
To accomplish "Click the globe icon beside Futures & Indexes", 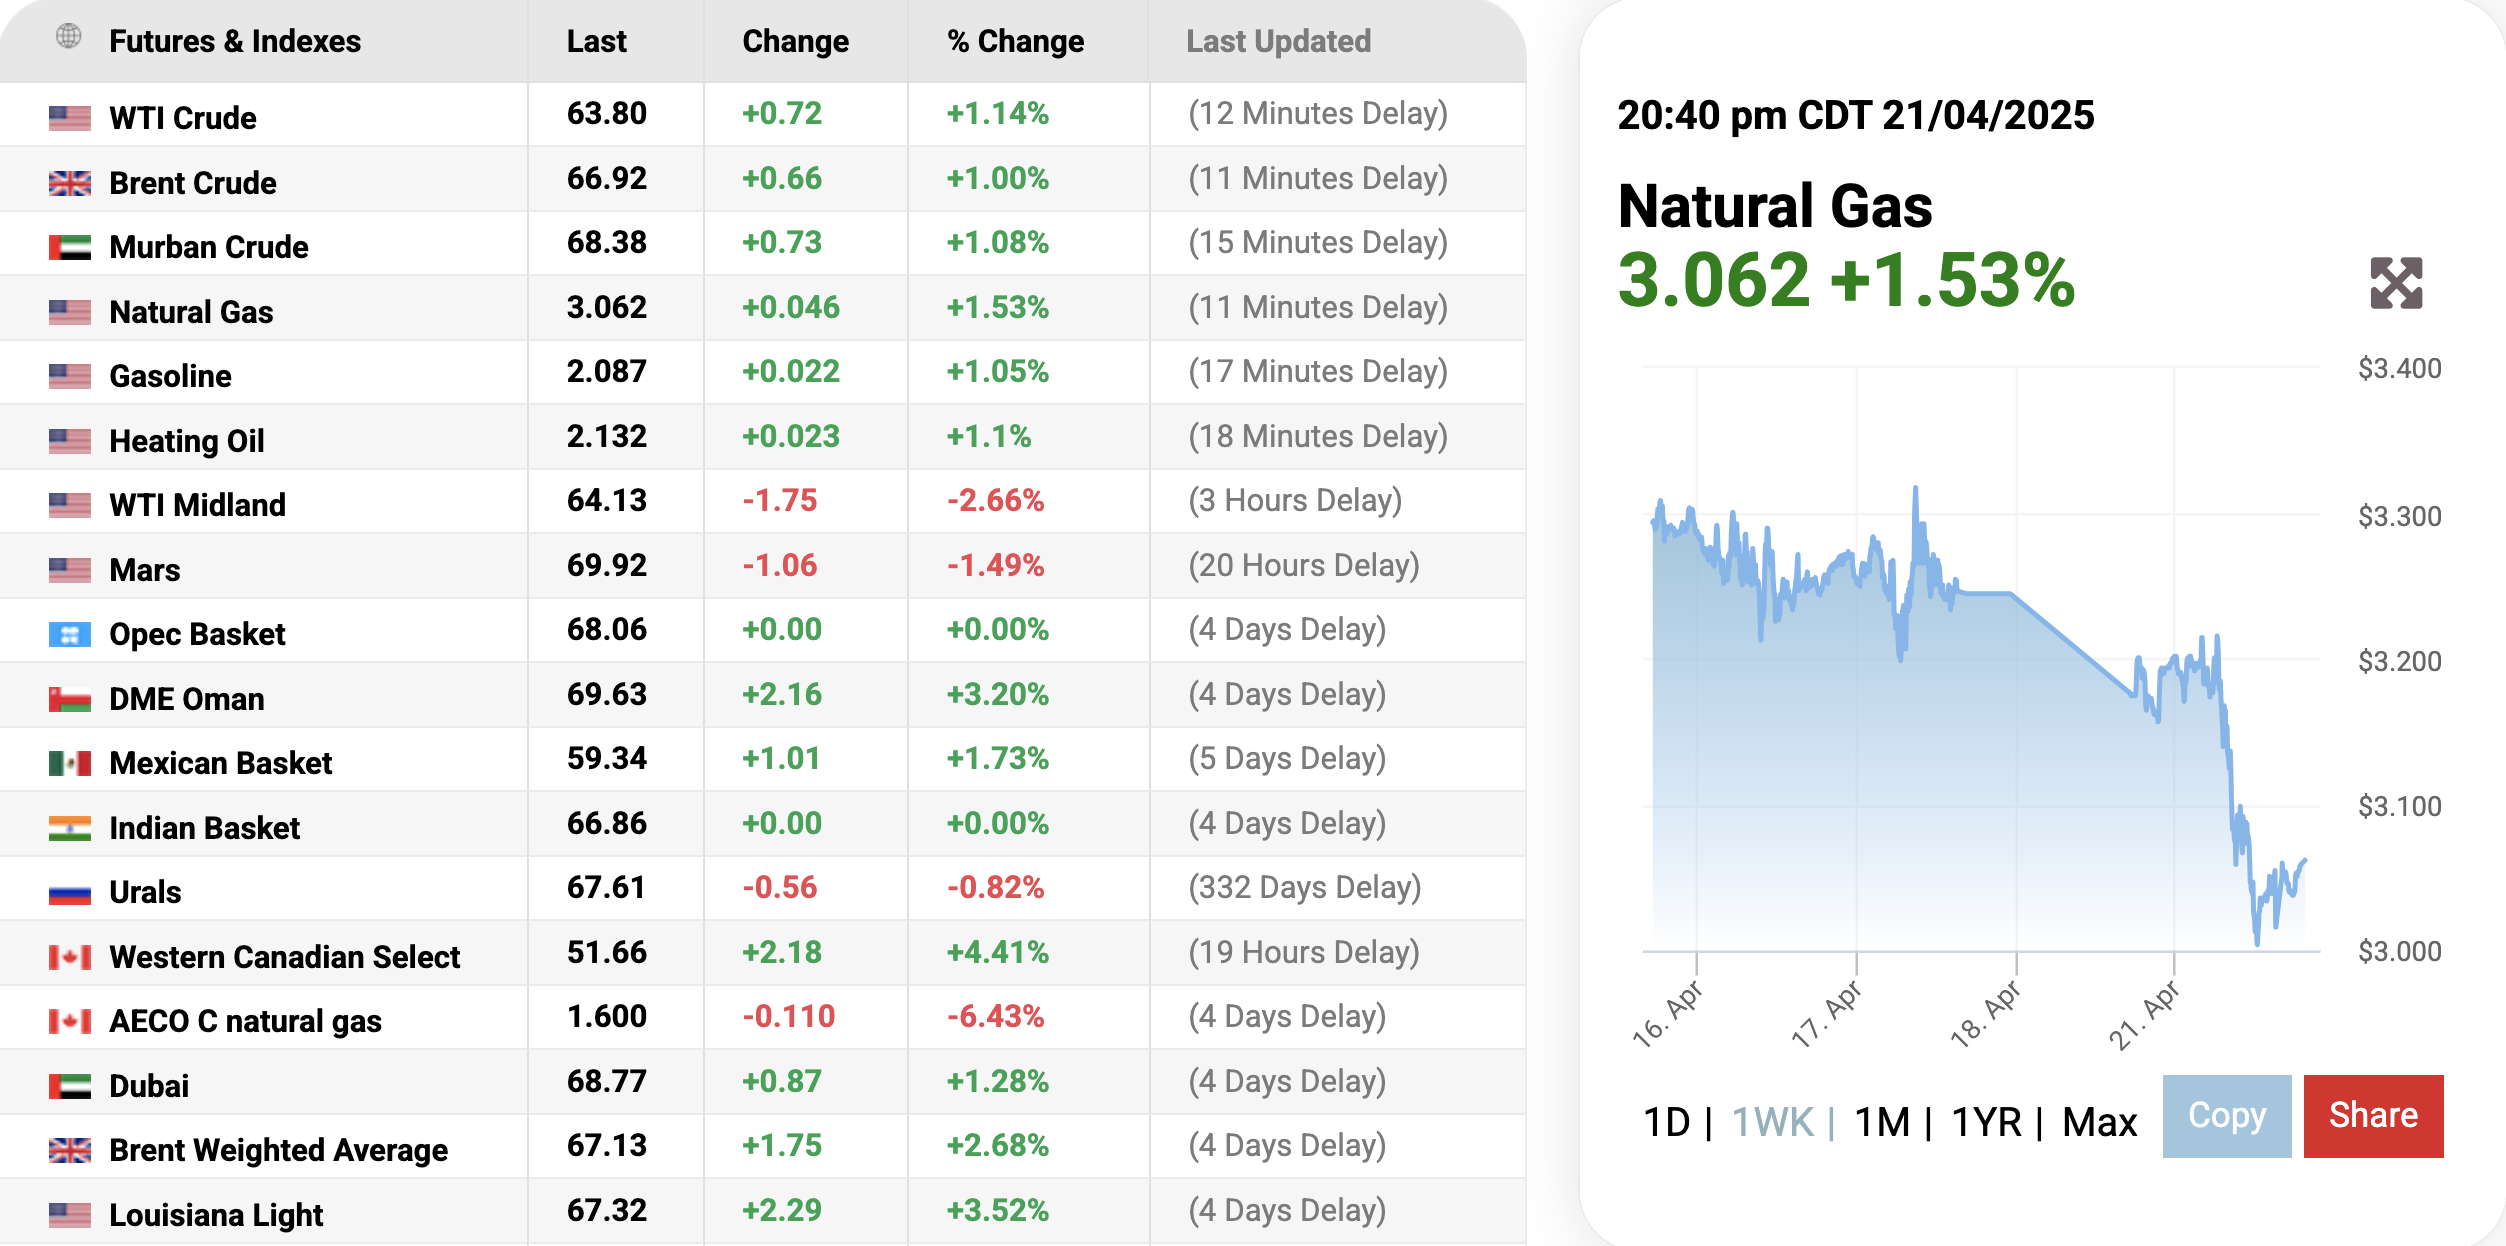I will 68,37.
